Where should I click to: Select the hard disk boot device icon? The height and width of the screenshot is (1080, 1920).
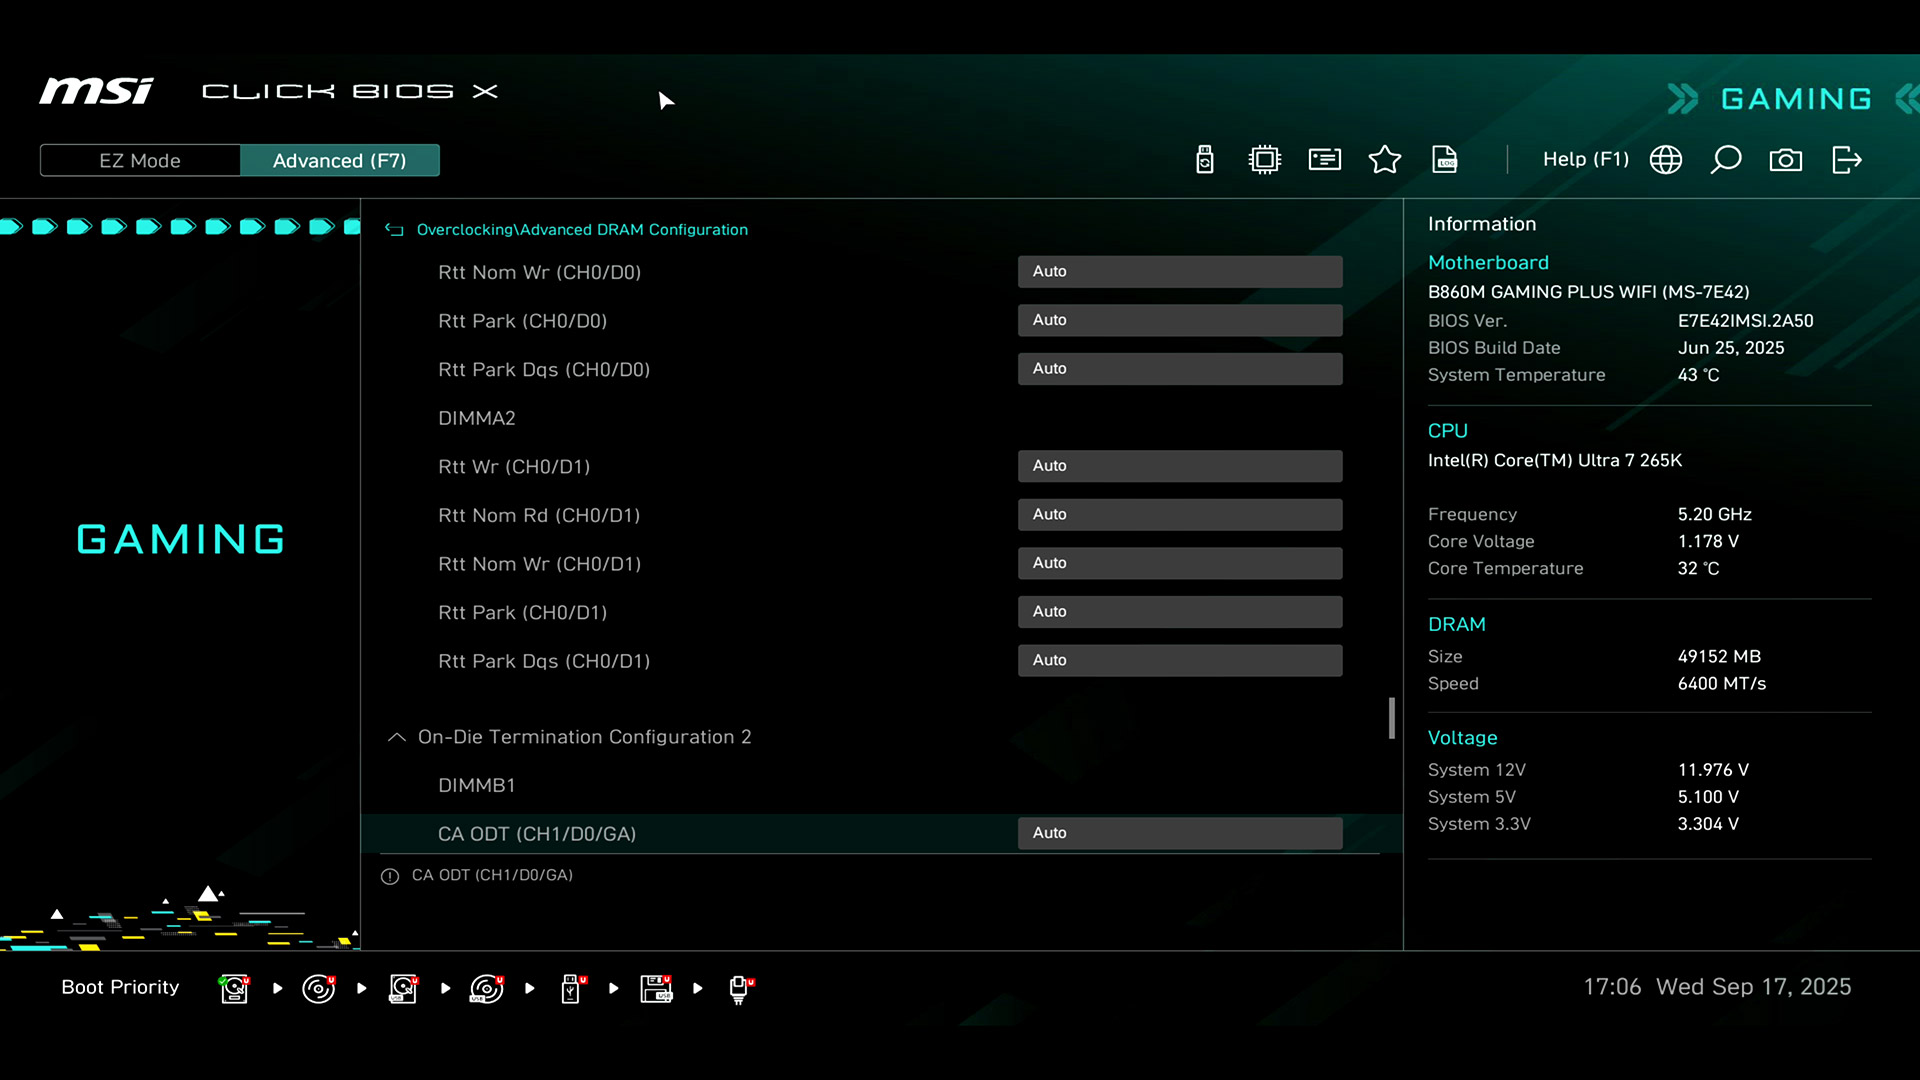(234, 988)
